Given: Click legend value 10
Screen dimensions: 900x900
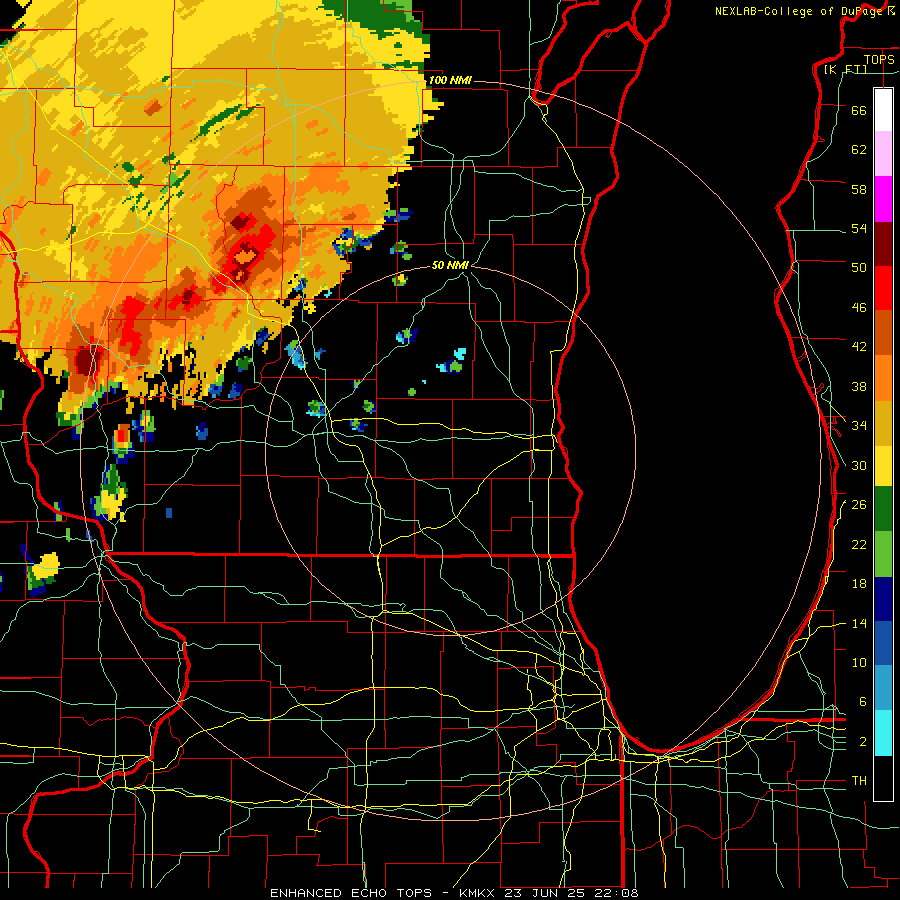Looking at the screenshot, I should [x=859, y=663].
